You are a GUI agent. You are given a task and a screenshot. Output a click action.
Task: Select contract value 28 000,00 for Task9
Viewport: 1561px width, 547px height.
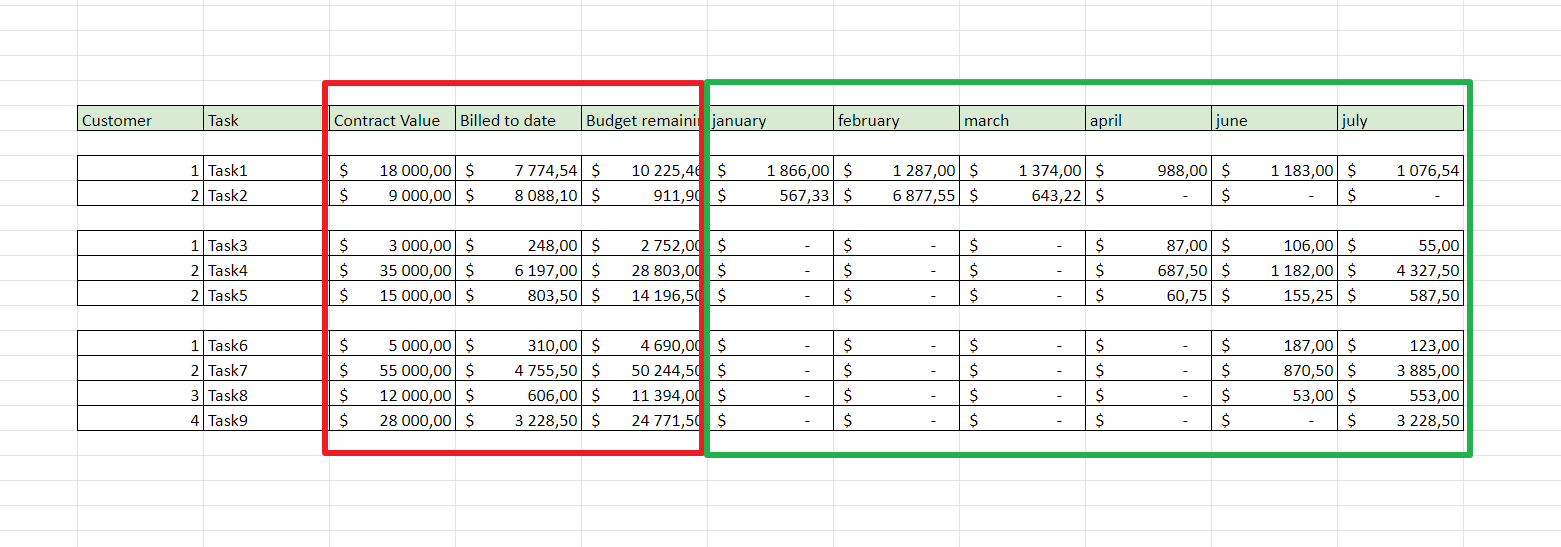(393, 419)
